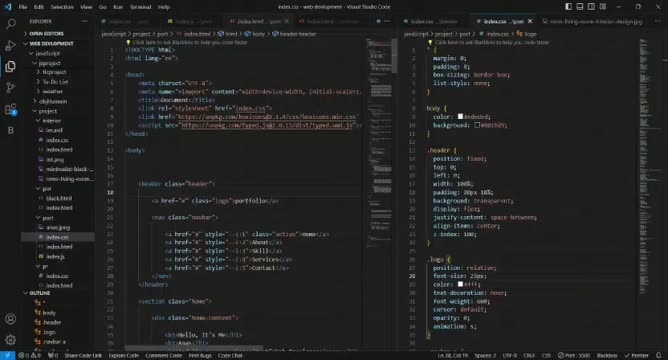Toggle the primary side bar layout button
Image resolution: width=668 pixels, height=360 pixels.
coord(568,7)
